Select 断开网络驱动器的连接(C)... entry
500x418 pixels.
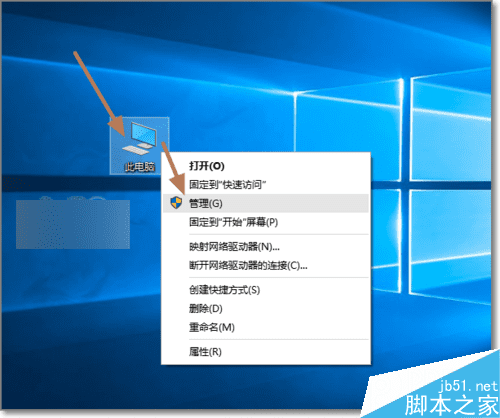[266, 265]
